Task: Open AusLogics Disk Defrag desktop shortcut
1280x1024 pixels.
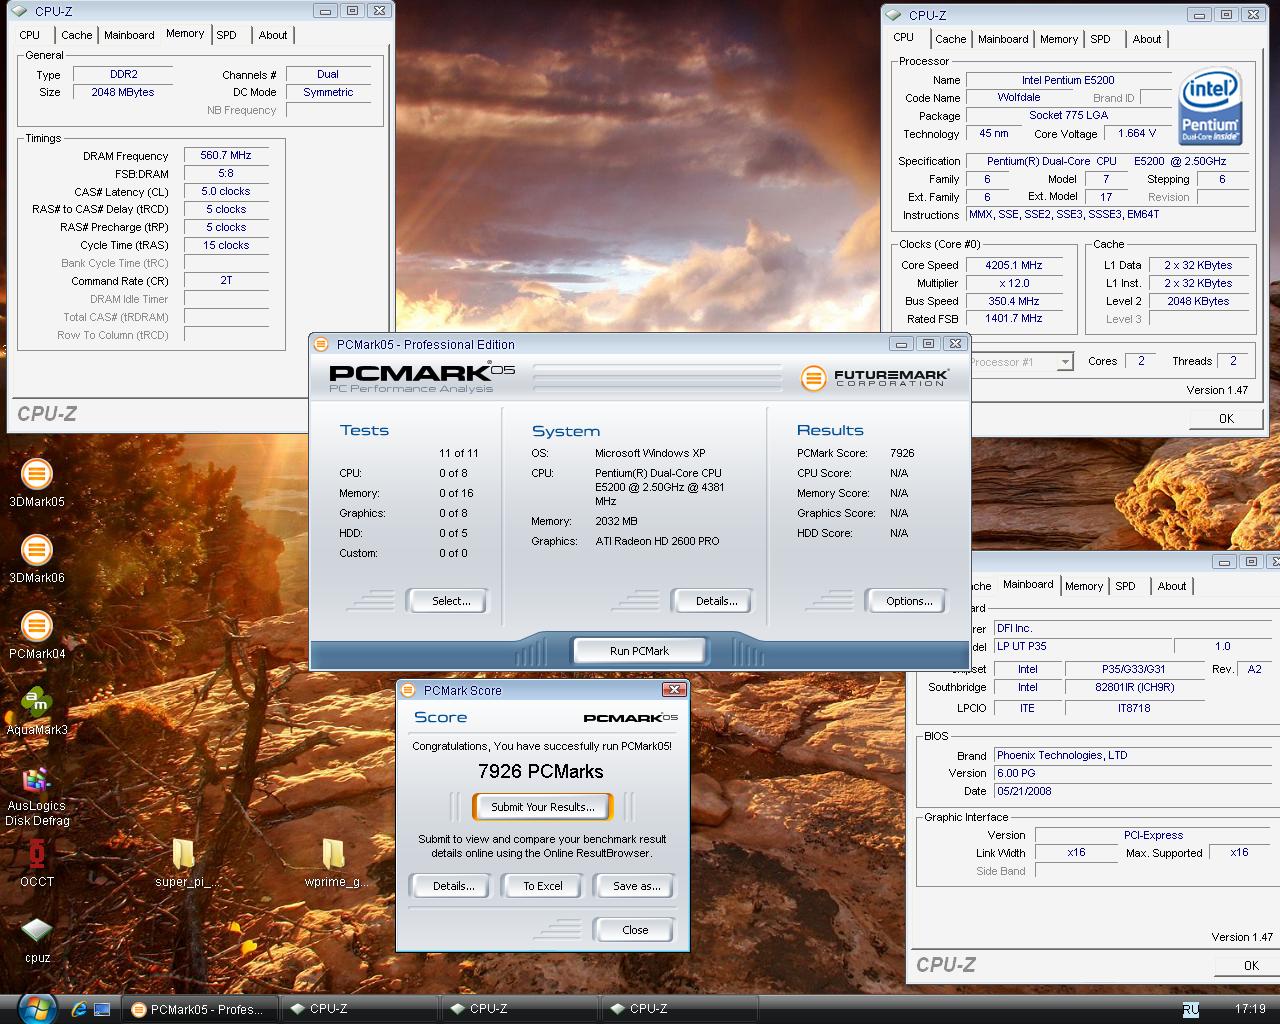Action: pos(36,795)
